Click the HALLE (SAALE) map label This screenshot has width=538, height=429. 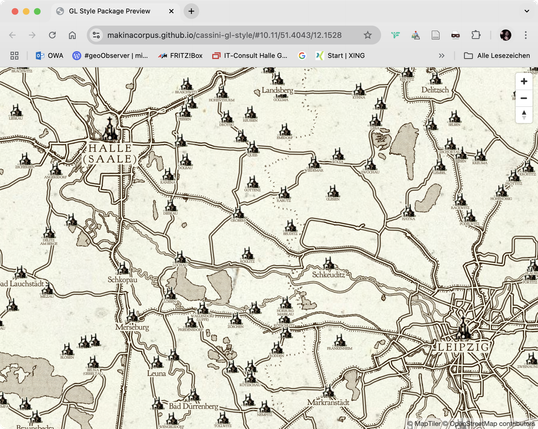[110, 153]
